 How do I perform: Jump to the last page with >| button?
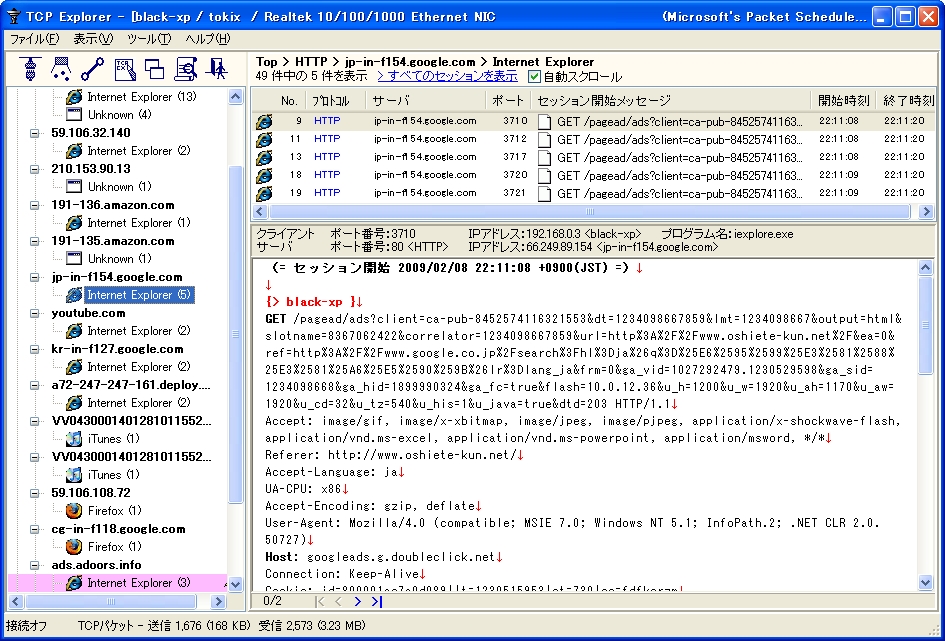click(x=377, y=601)
